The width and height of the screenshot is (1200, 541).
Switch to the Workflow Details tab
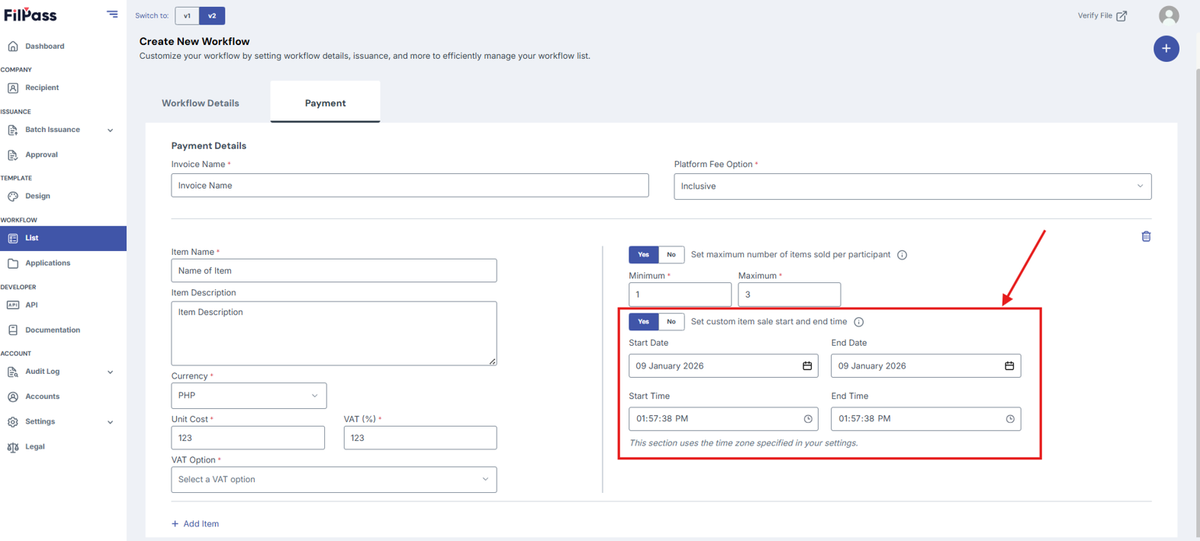click(x=200, y=103)
